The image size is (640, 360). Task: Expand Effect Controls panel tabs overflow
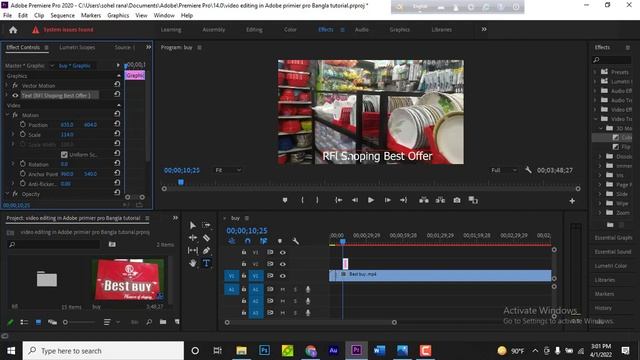[x=149, y=47]
